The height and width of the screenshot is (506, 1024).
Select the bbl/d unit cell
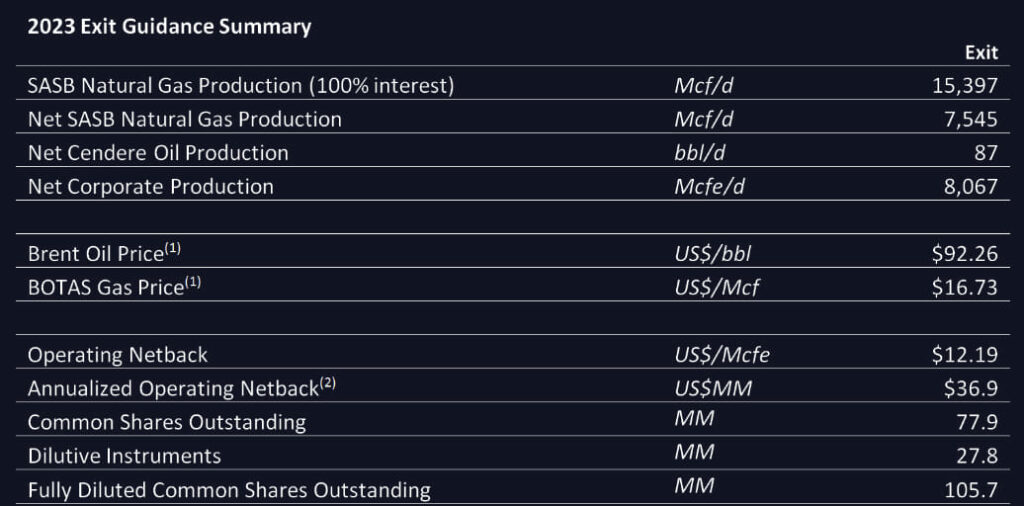(699, 153)
